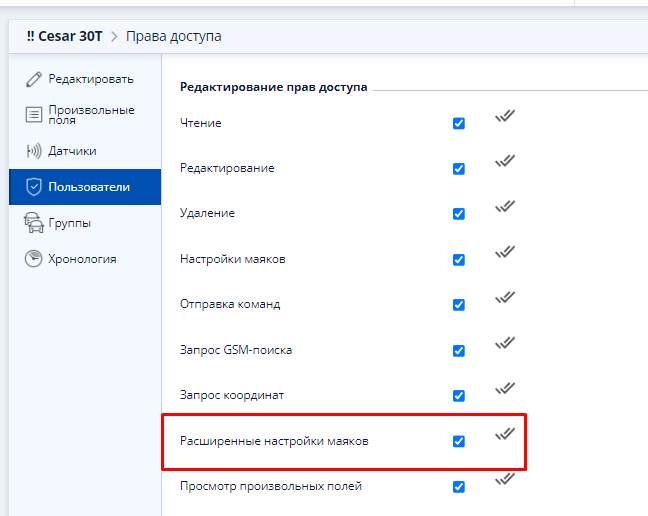Uncheck Просмотр произвольных полей checkbox
This screenshot has height=516, width=648.
tap(459, 487)
